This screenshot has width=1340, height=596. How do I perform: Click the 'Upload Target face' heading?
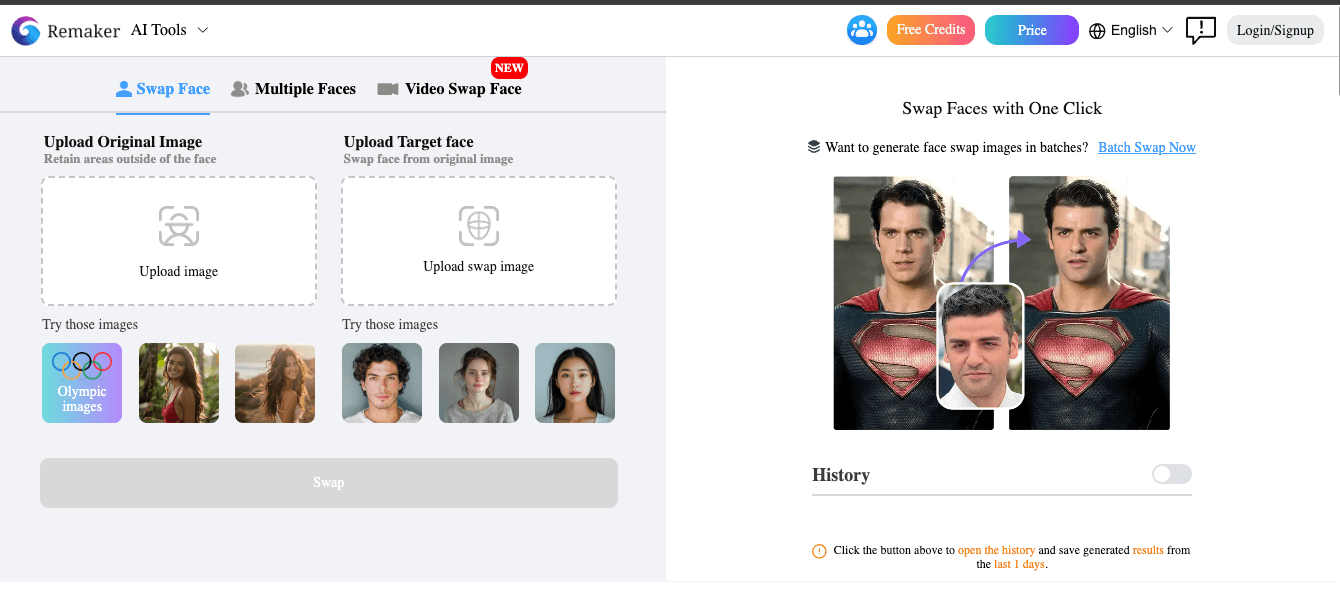click(409, 142)
